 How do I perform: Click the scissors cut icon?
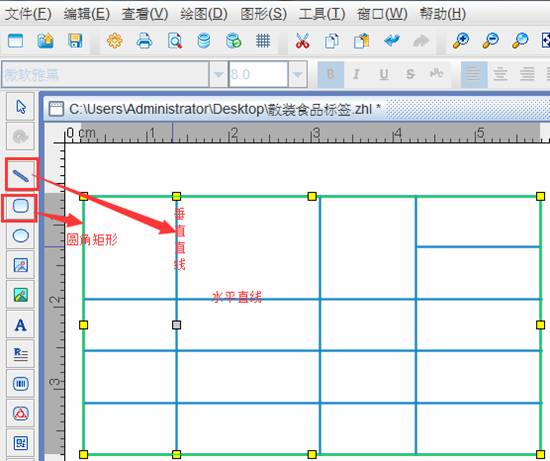[302, 41]
